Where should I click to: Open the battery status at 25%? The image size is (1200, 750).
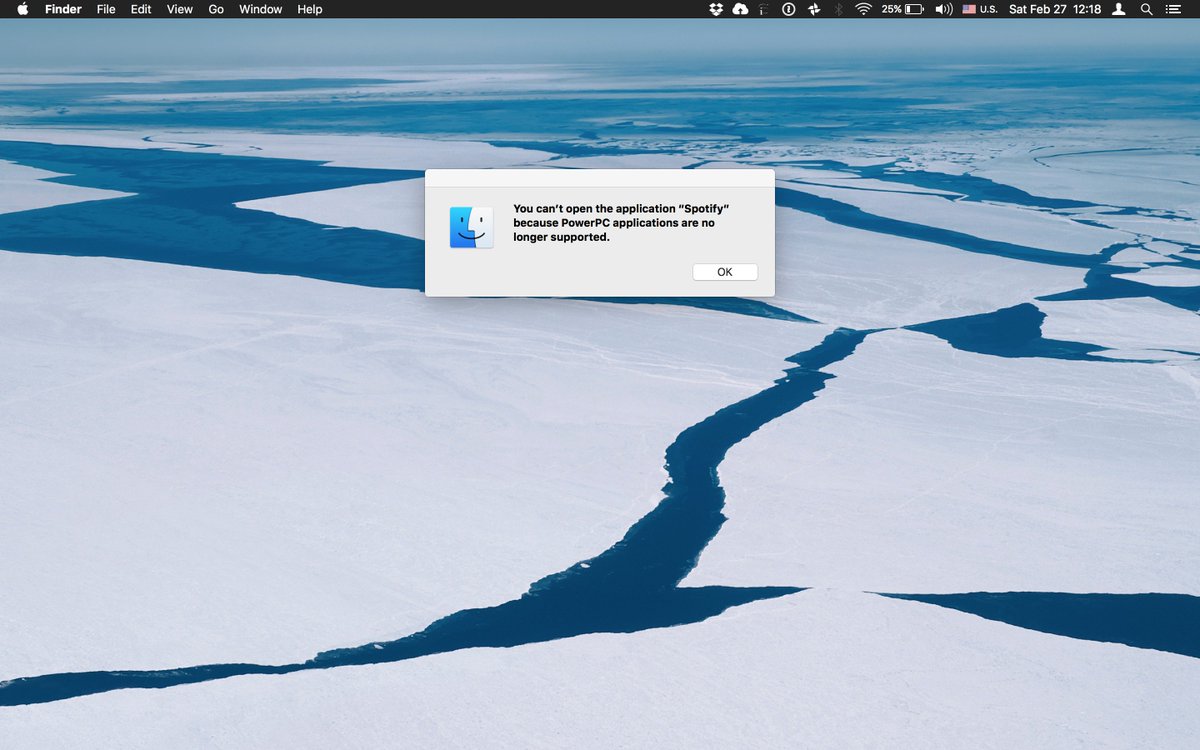click(x=902, y=9)
